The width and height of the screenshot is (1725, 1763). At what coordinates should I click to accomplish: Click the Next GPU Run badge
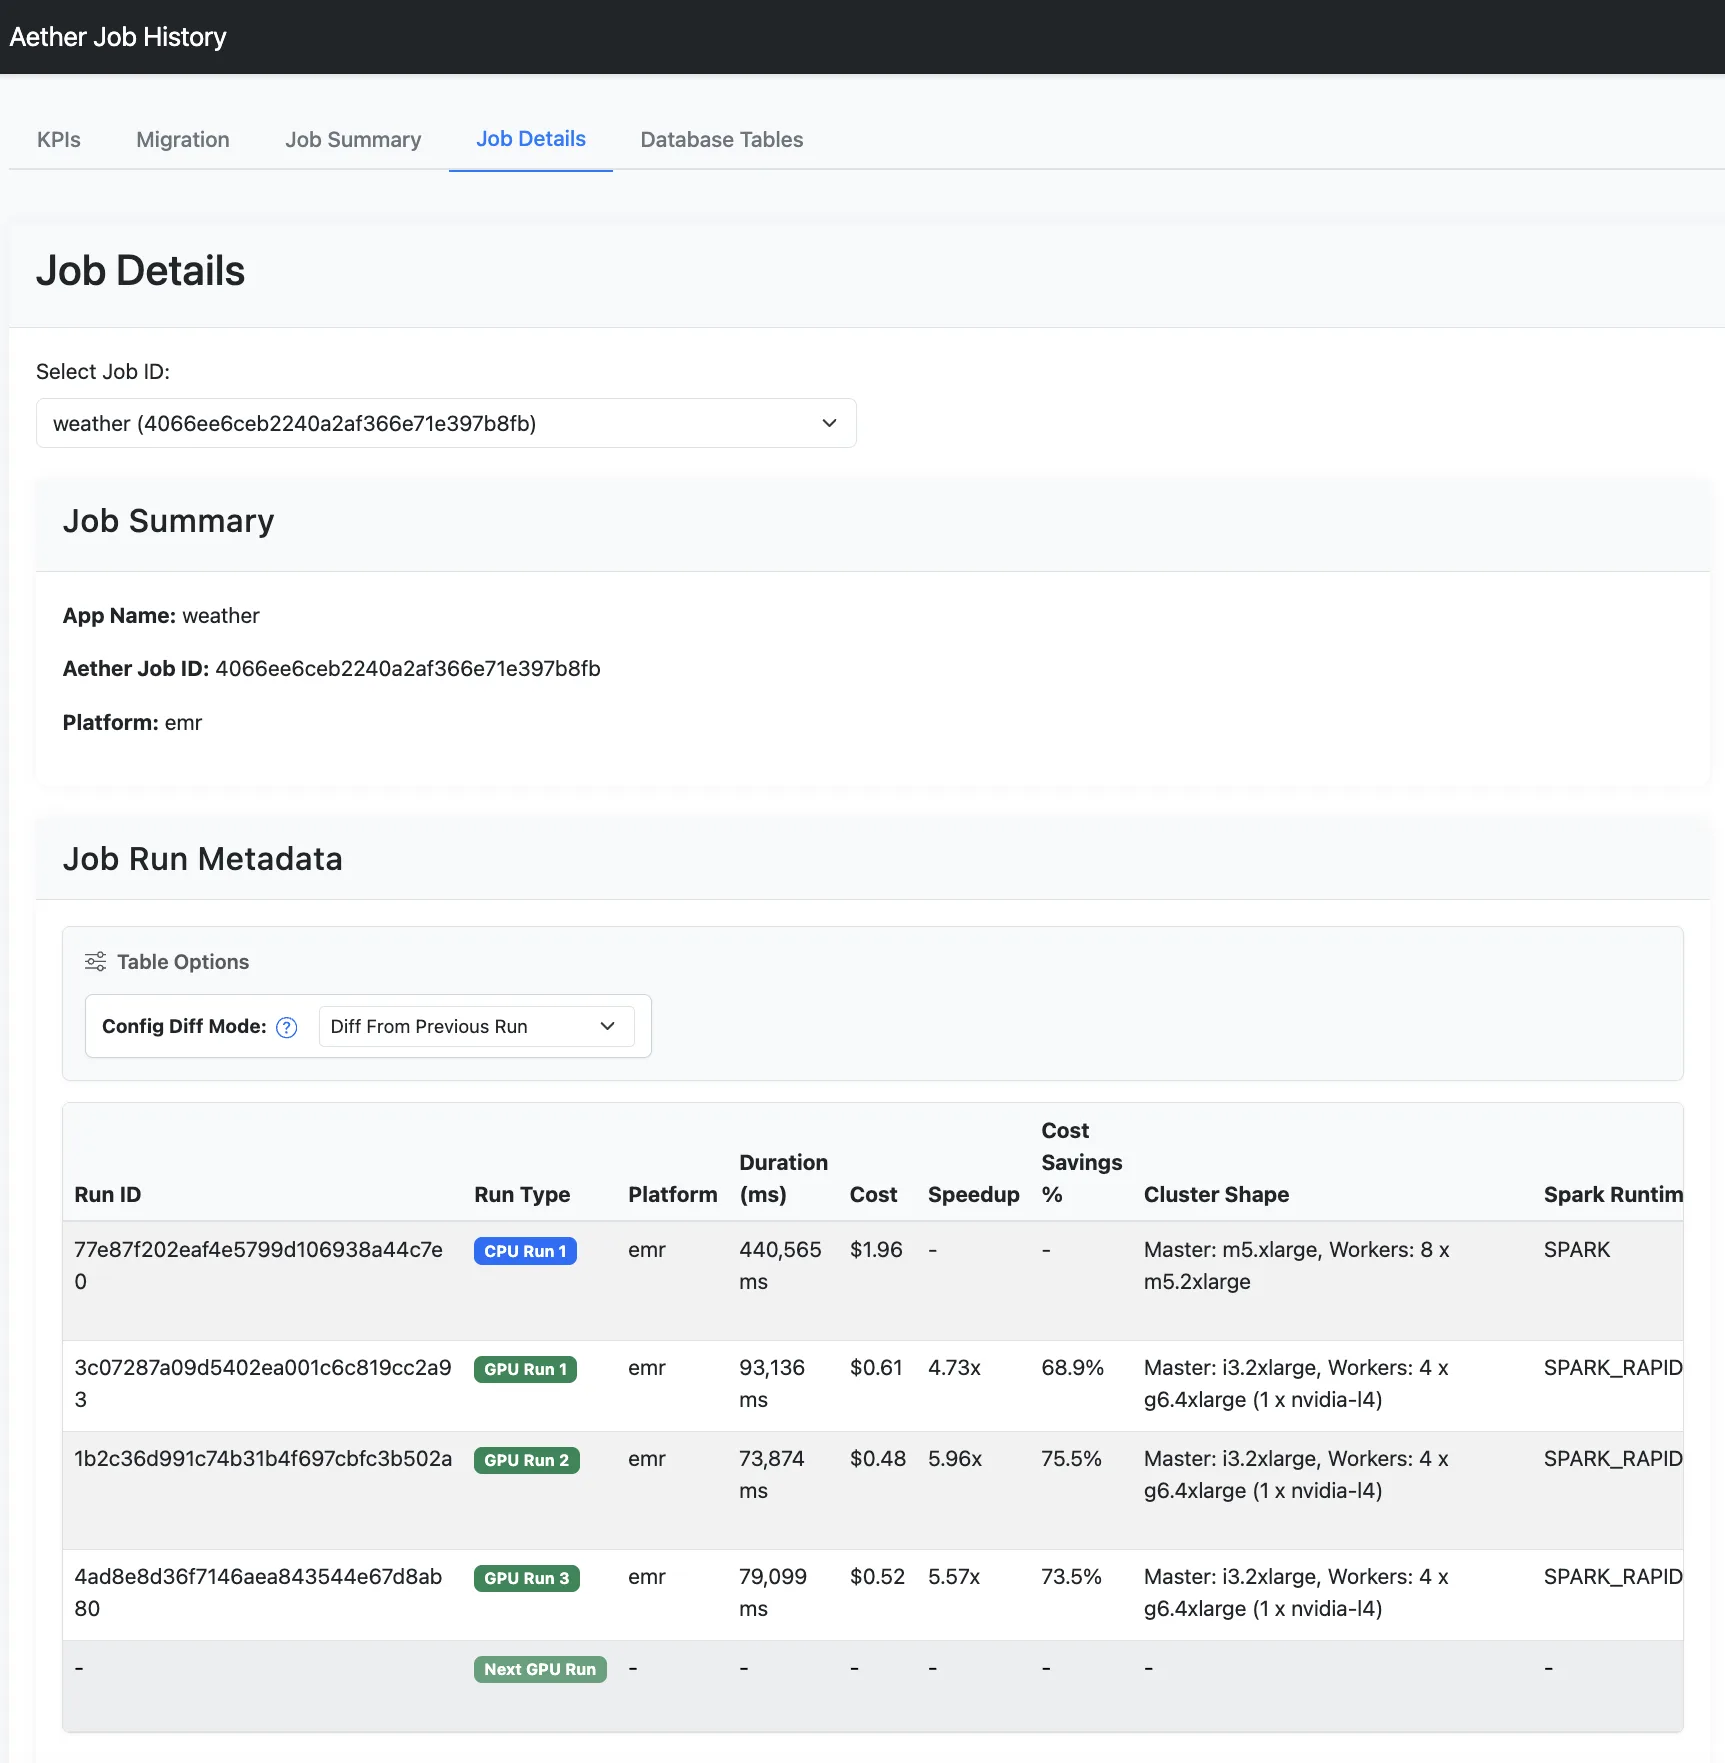pos(540,1669)
